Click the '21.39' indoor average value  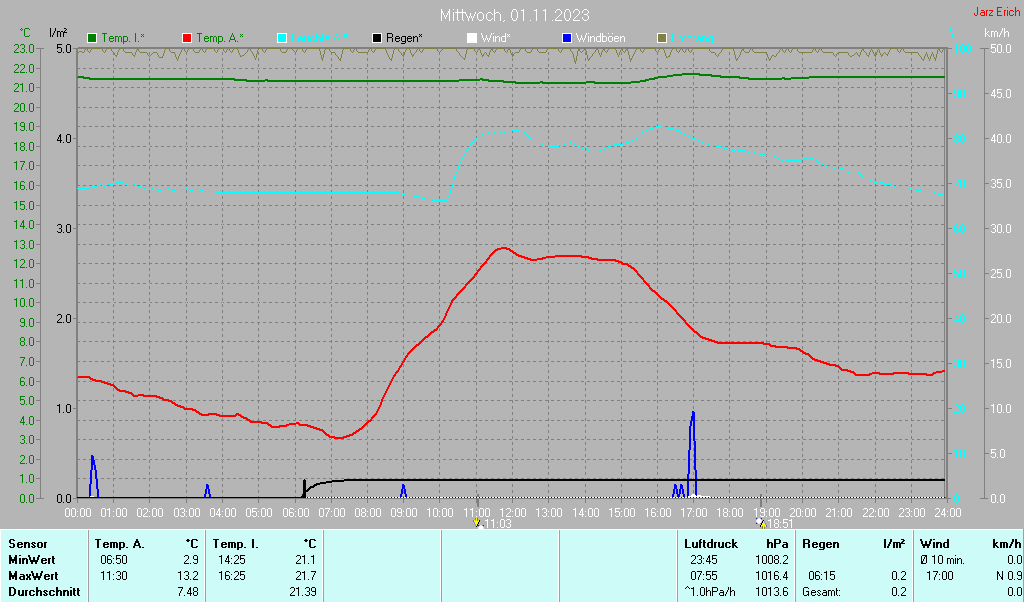tap(303, 592)
